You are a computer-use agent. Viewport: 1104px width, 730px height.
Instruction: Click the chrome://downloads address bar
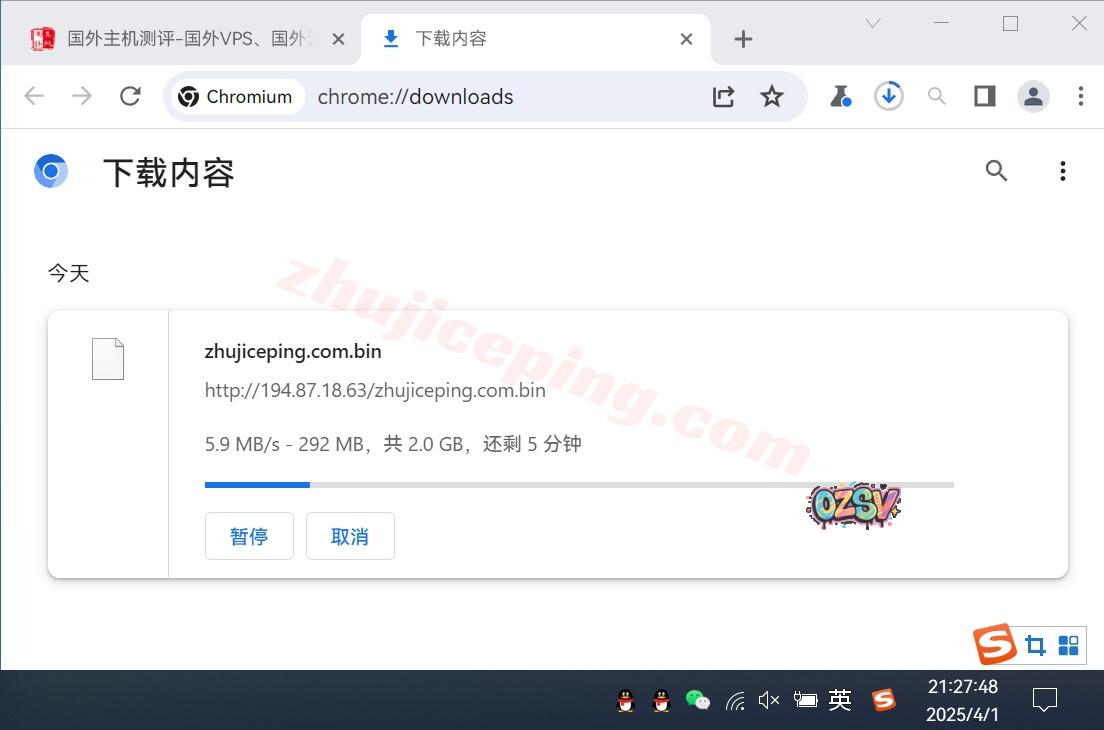[x=500, y=97]
